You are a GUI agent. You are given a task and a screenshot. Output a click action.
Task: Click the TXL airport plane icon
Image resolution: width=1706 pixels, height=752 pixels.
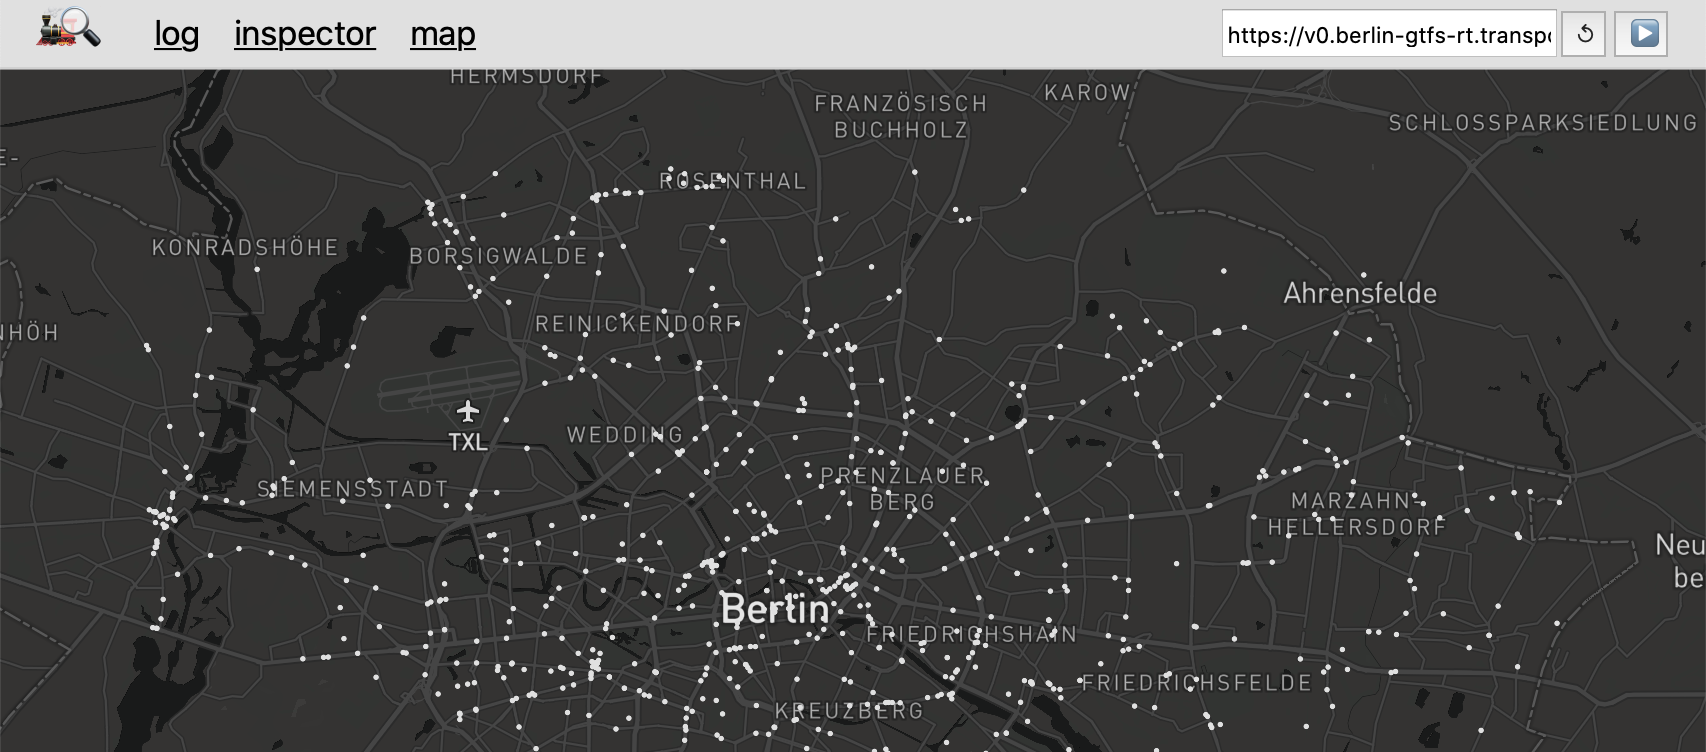tap(467, 411)
